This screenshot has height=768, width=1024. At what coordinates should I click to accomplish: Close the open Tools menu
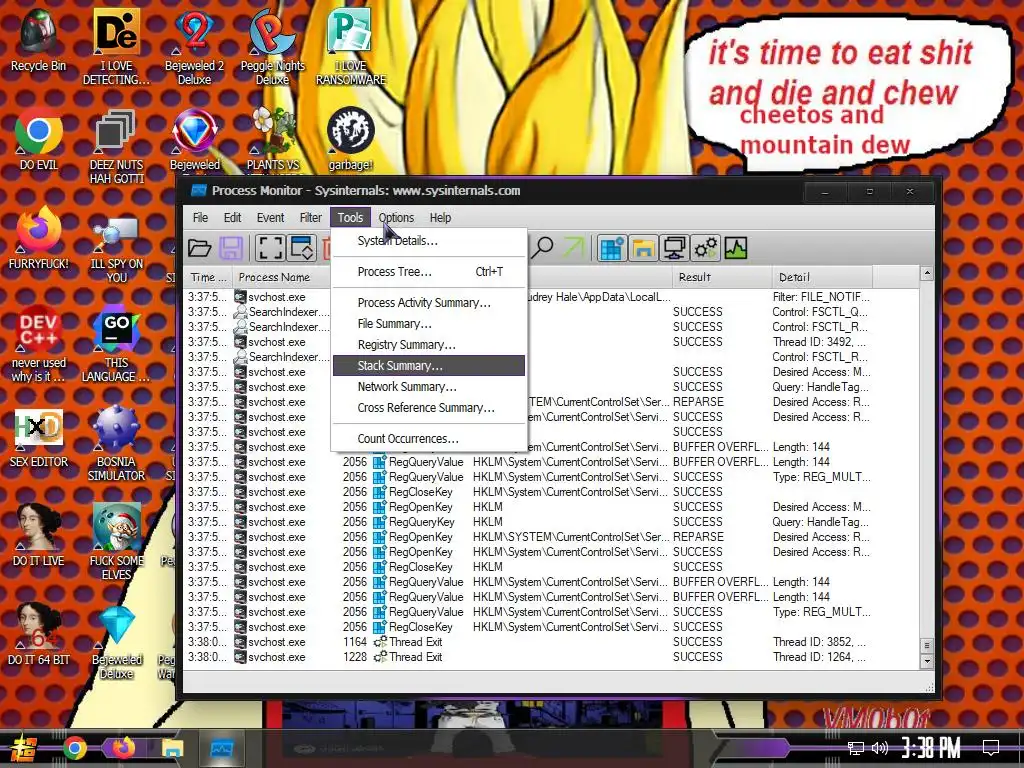click(350, 217)
